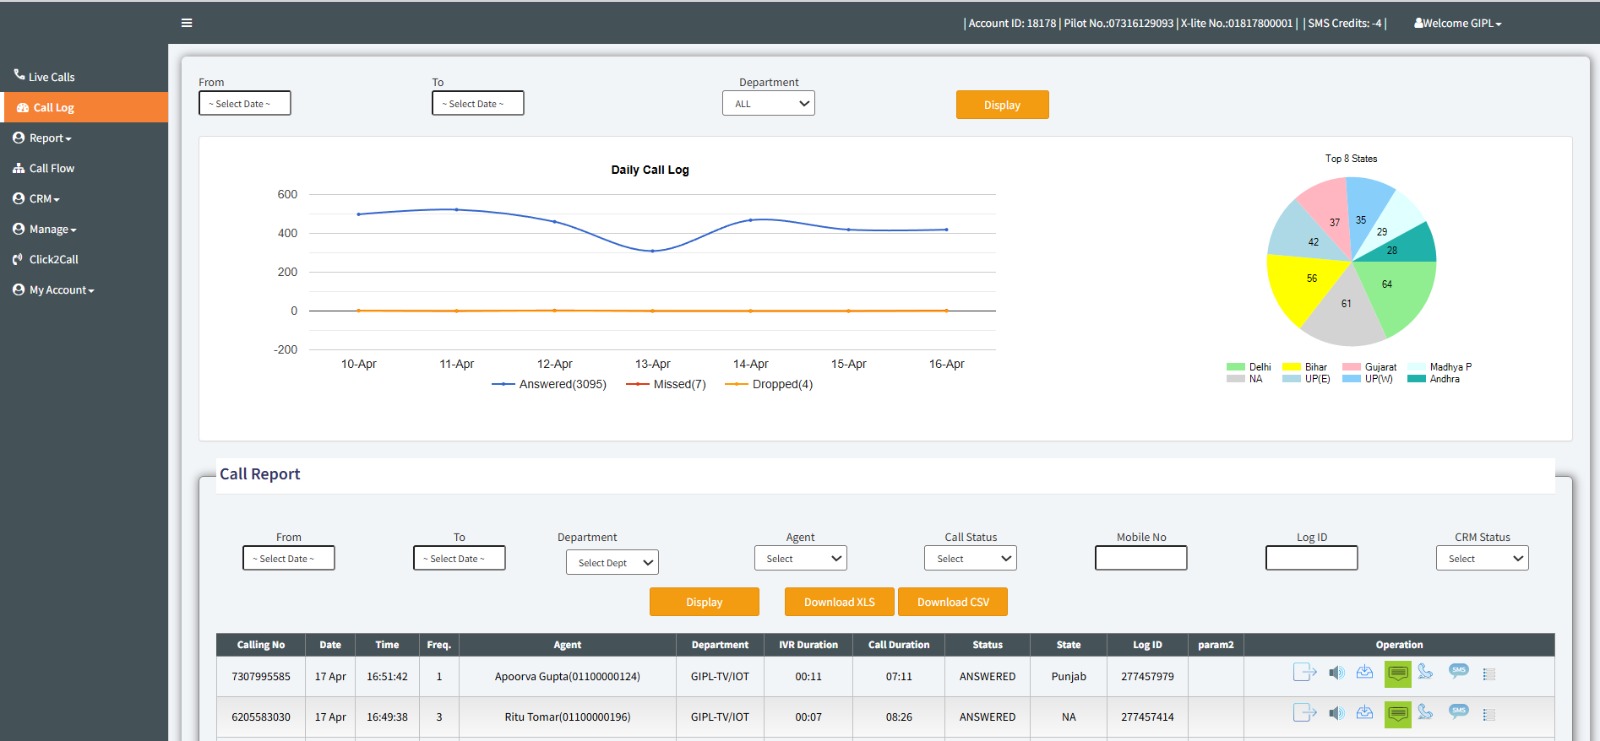Open details list icon for log 277457414
Screen dimensions: 1600x741
point(1488,715)
